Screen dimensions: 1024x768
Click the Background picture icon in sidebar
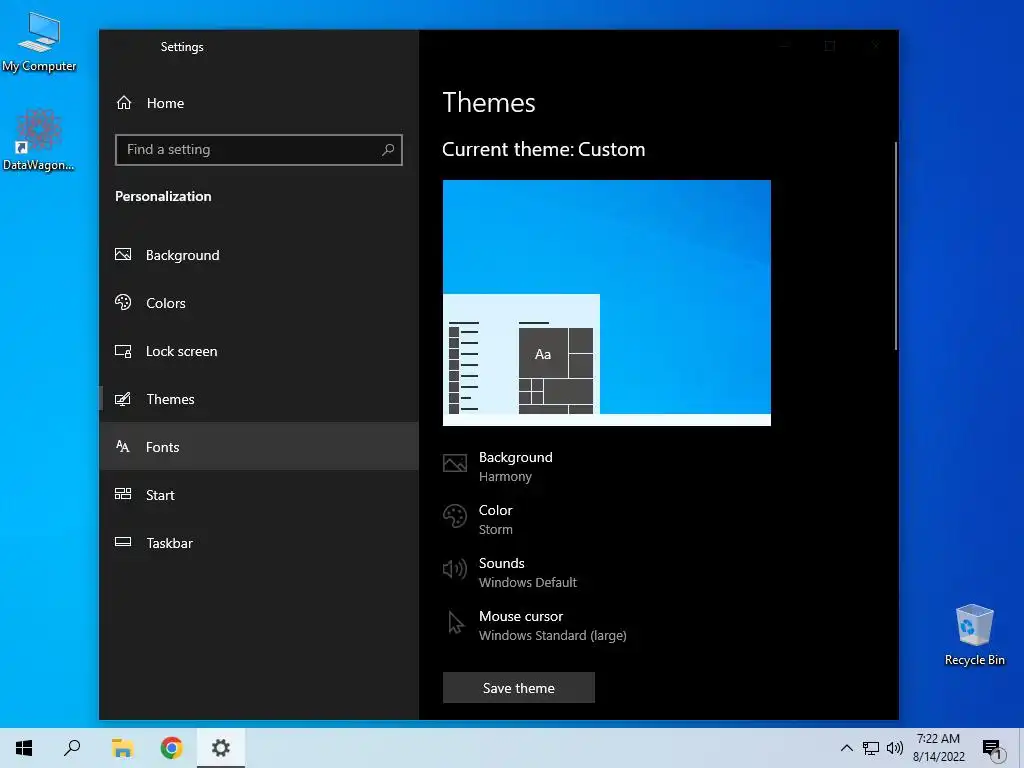[x=123, y=254]
